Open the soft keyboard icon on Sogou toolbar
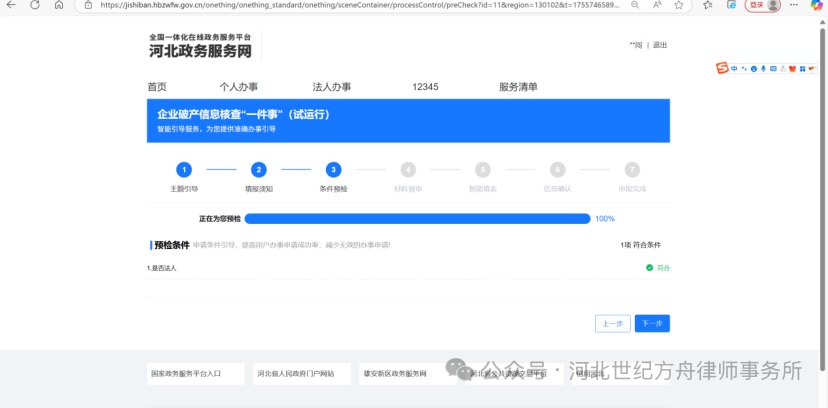 click(x=773, y=69)
